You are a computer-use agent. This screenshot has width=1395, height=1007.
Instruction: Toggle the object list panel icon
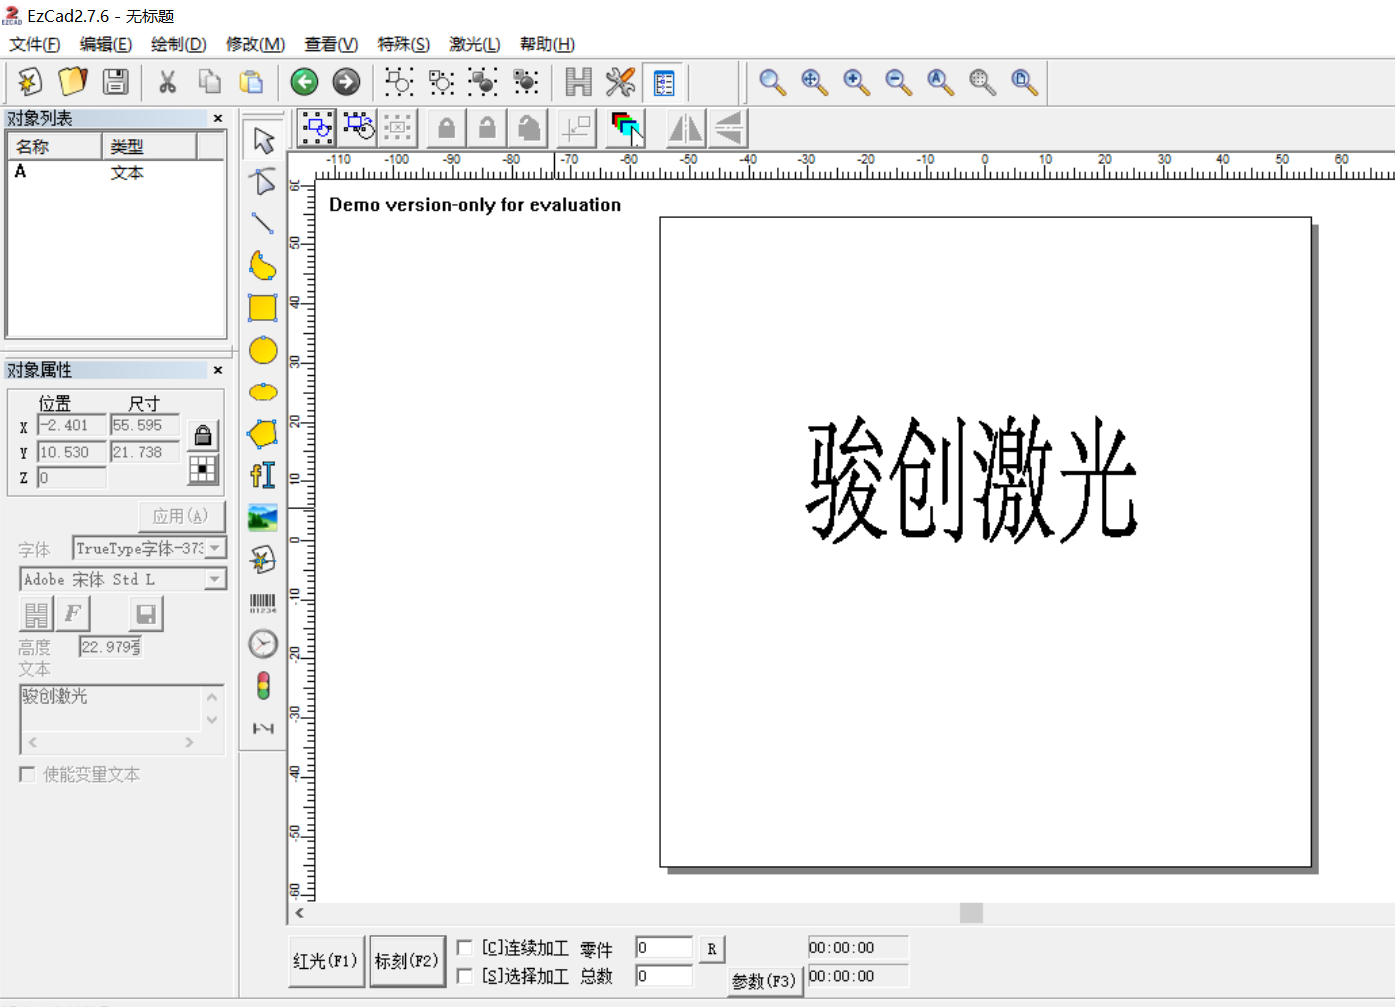(663, 81)
